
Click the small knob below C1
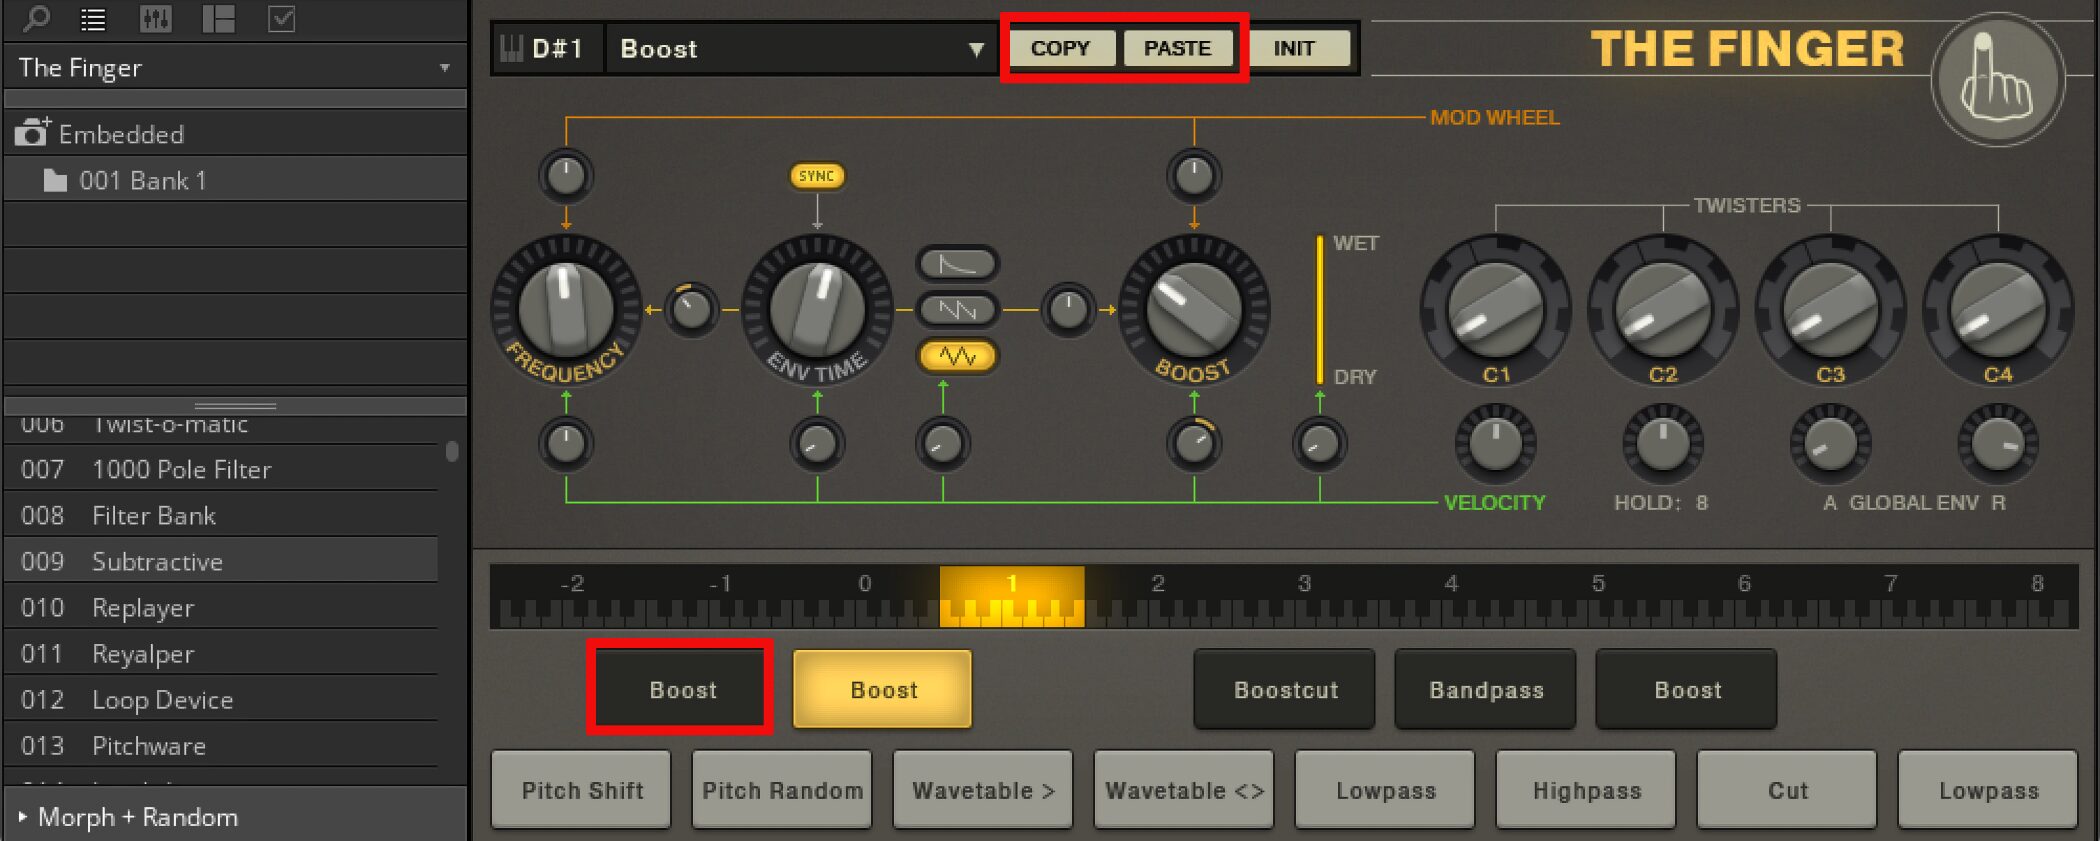click(x=1495, y=444)
